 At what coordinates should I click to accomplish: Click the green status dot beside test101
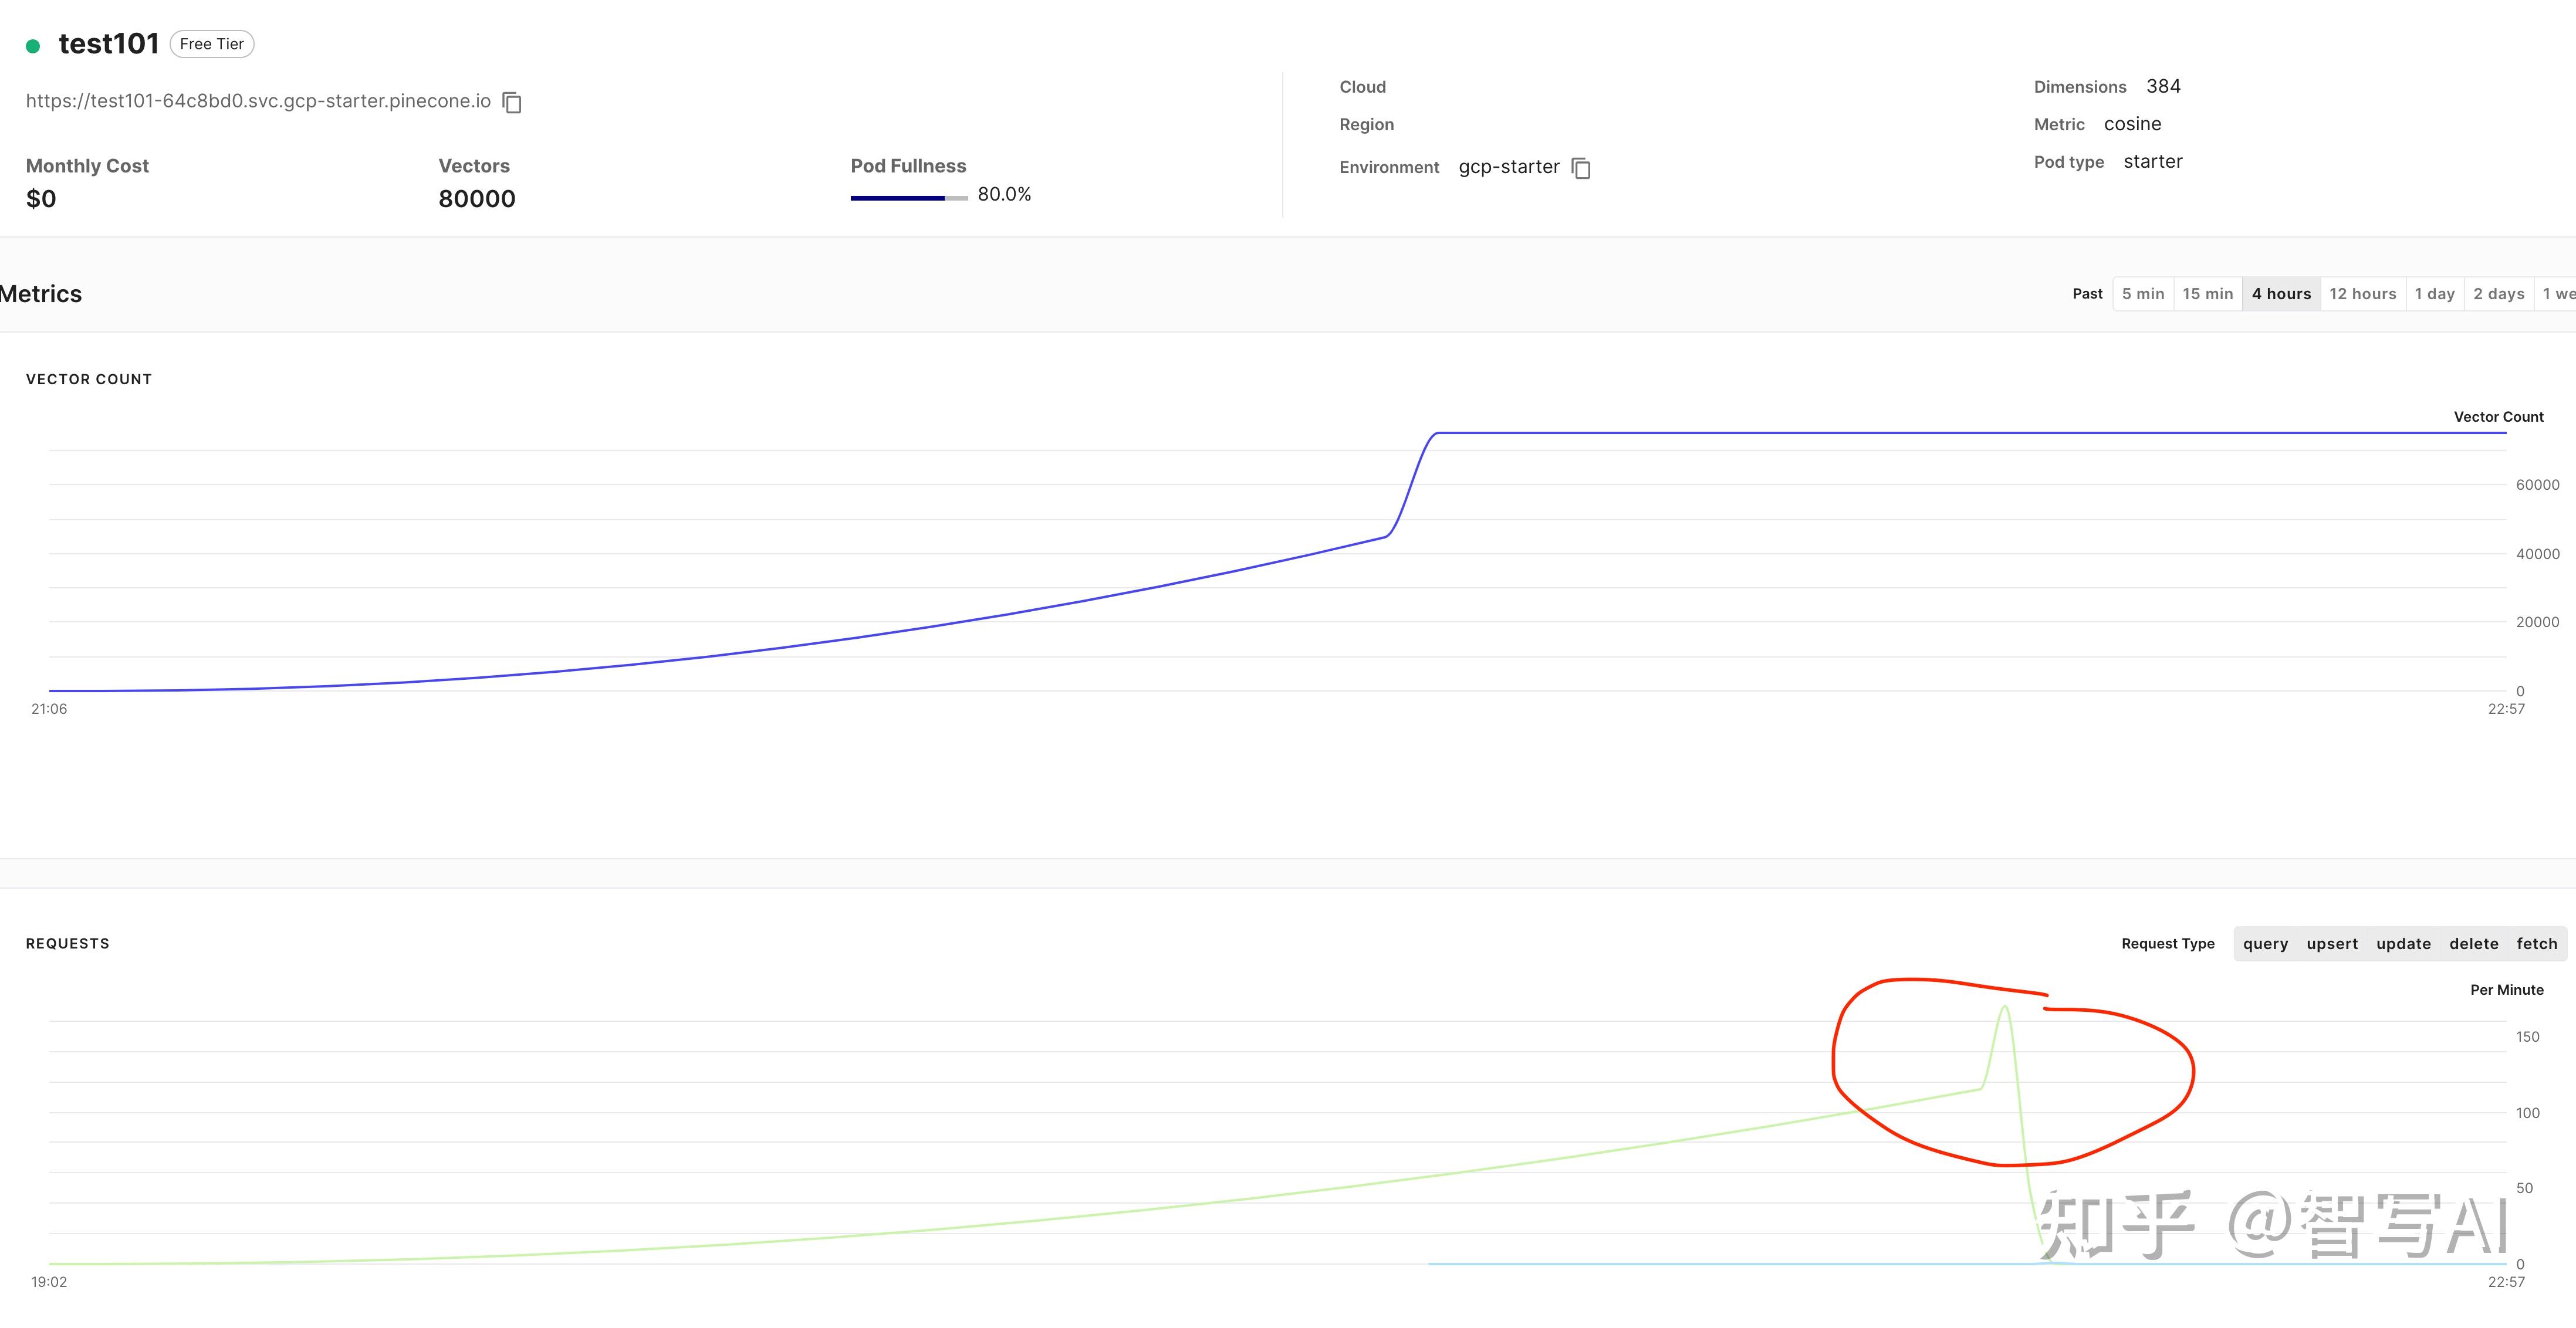(33, 46)
